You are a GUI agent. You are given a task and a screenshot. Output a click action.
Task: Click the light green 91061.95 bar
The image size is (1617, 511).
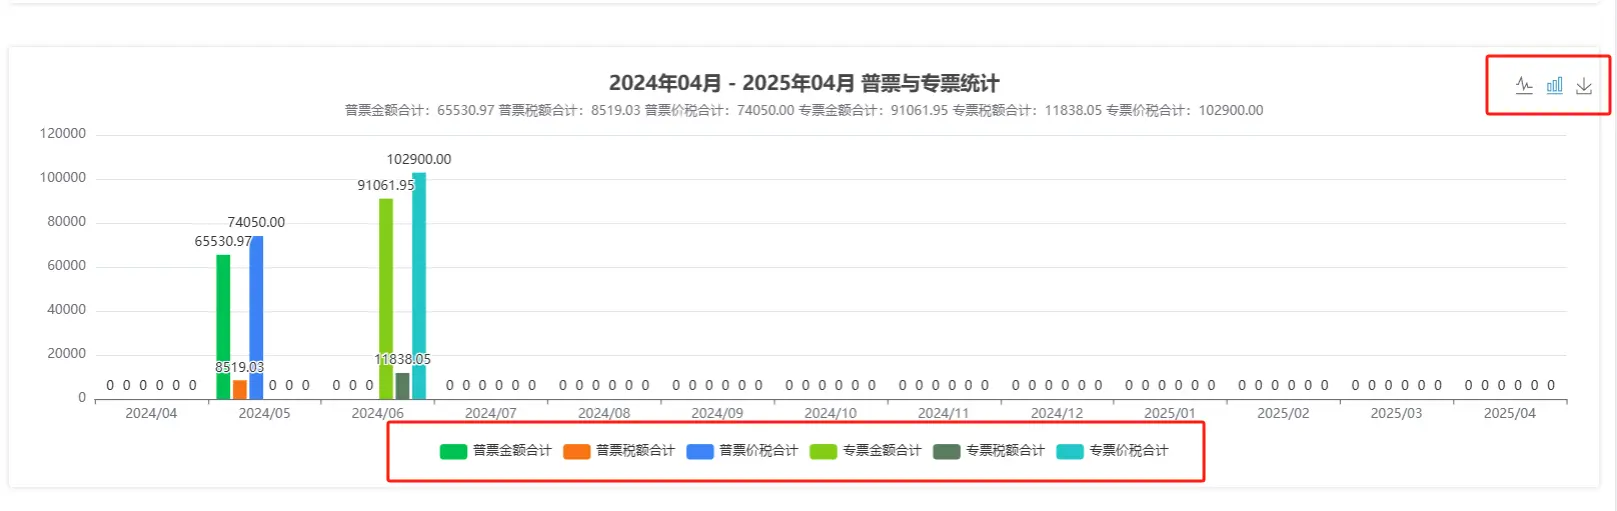point(386,290)
